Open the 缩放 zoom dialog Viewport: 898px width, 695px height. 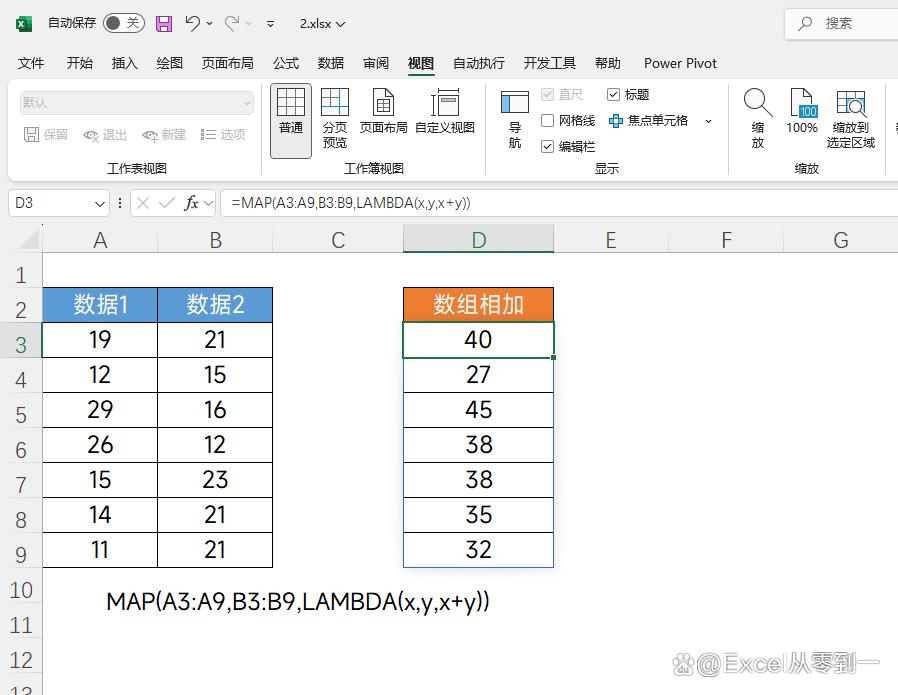coord(758,118)
